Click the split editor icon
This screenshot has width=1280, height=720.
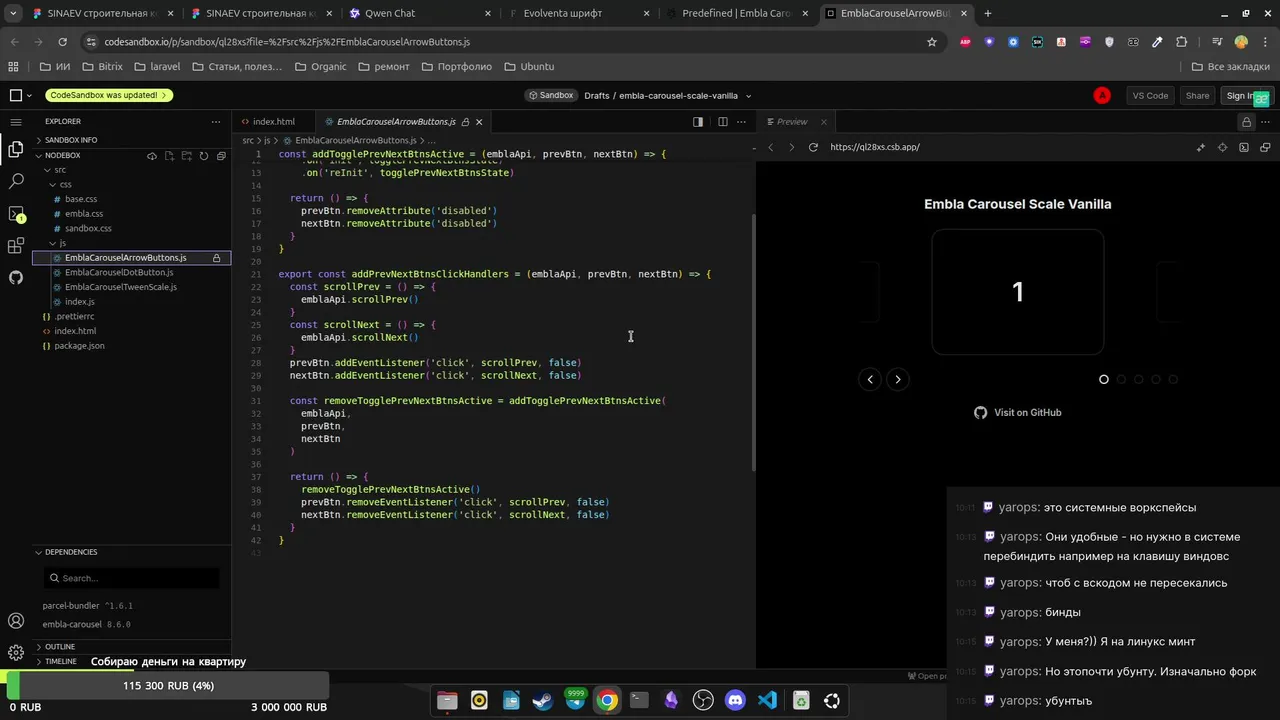722,122
